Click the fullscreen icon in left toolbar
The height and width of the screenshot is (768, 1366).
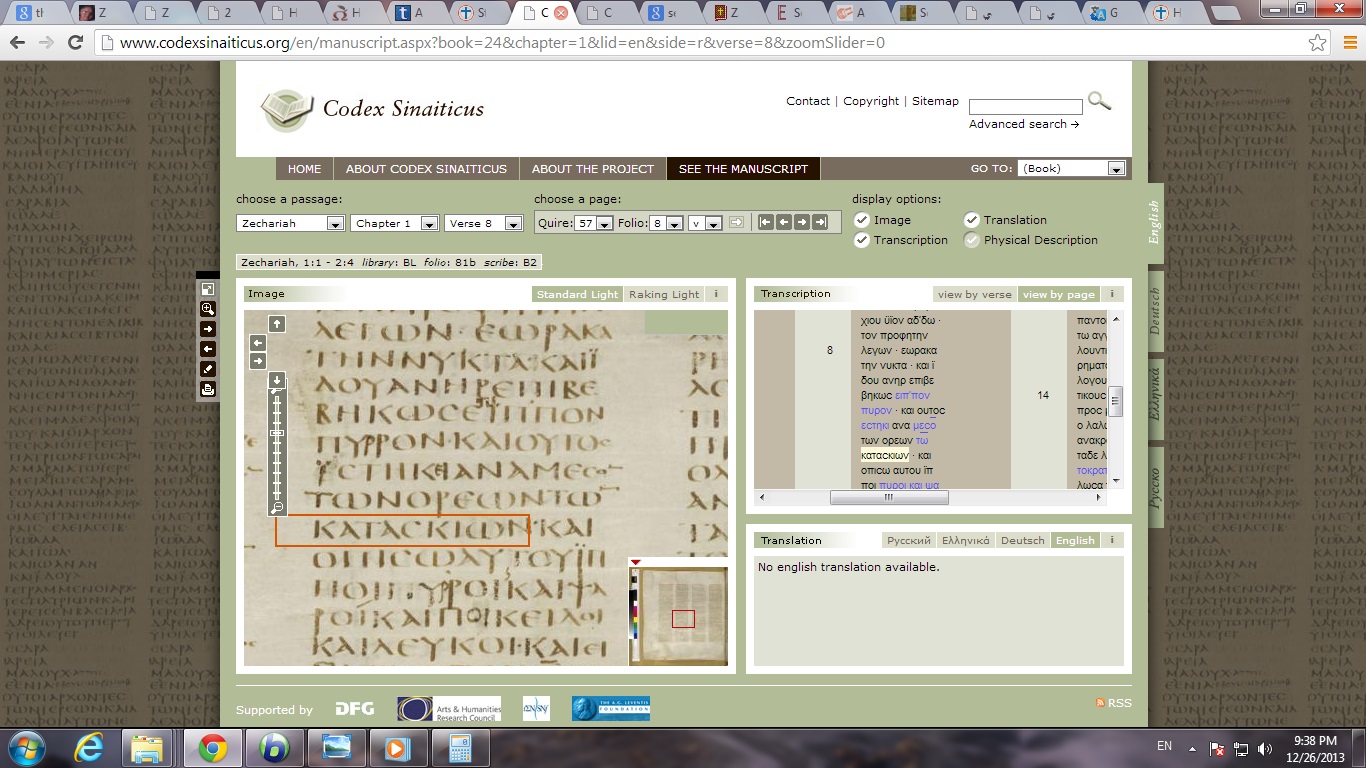(x=208, y=289)
